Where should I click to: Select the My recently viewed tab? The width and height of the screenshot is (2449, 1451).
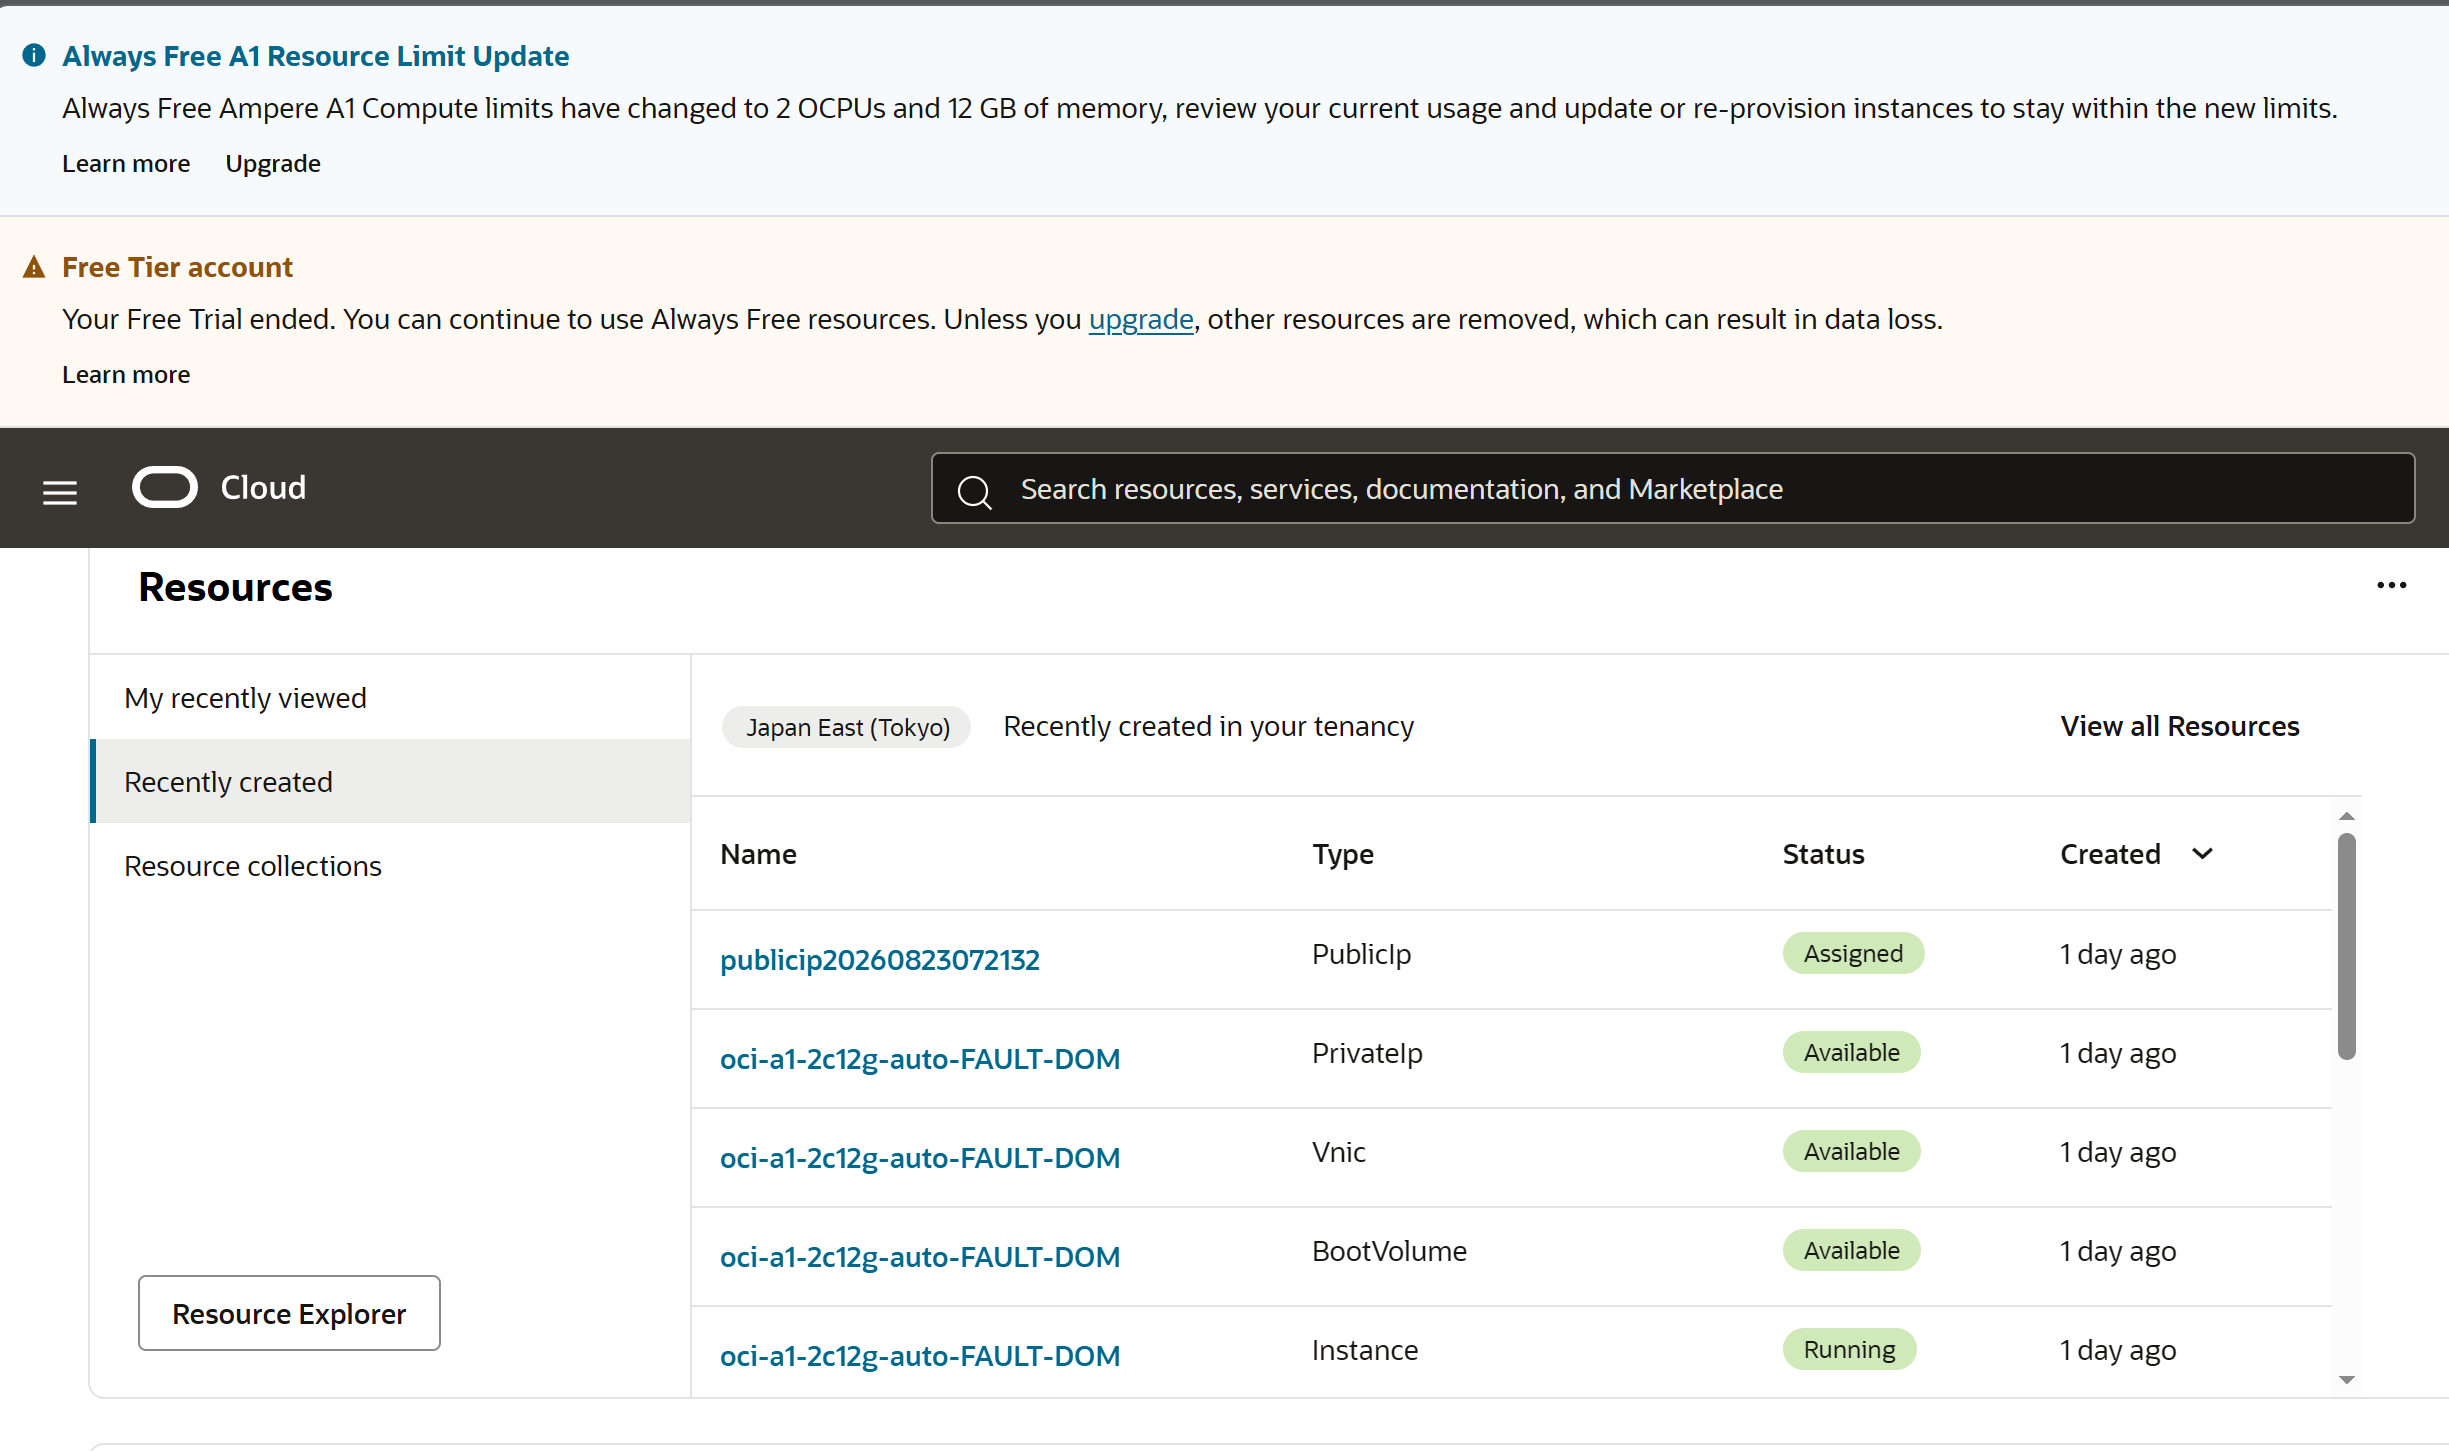point(390,697)
